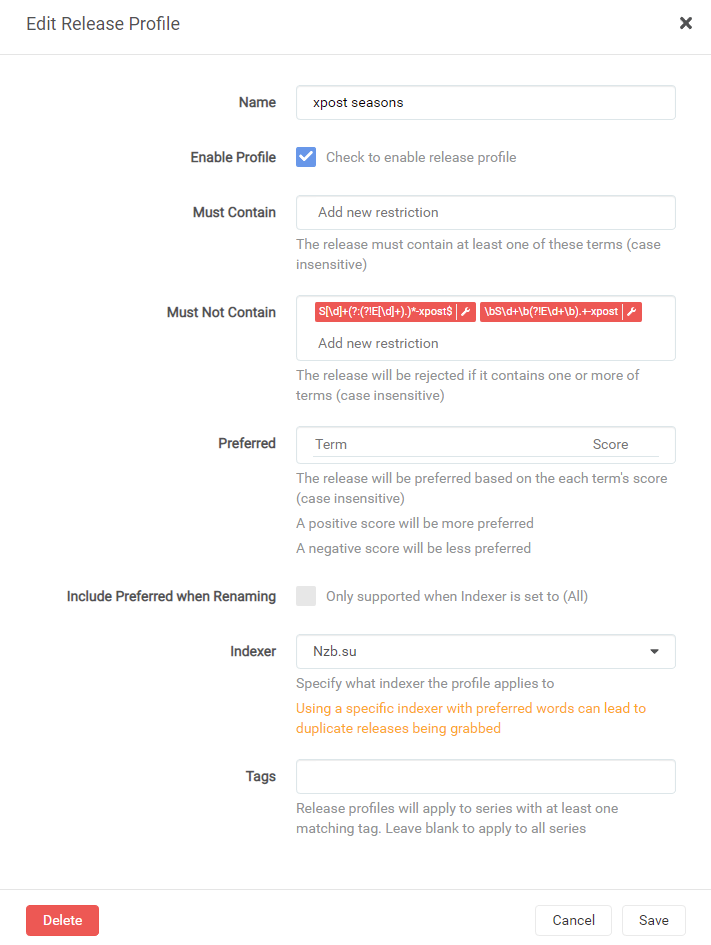Image resolution: width=711 pixels, height=945 pixels.
Task: Delete this release profile
Action: pyautogui.click(x=62, y=920)
